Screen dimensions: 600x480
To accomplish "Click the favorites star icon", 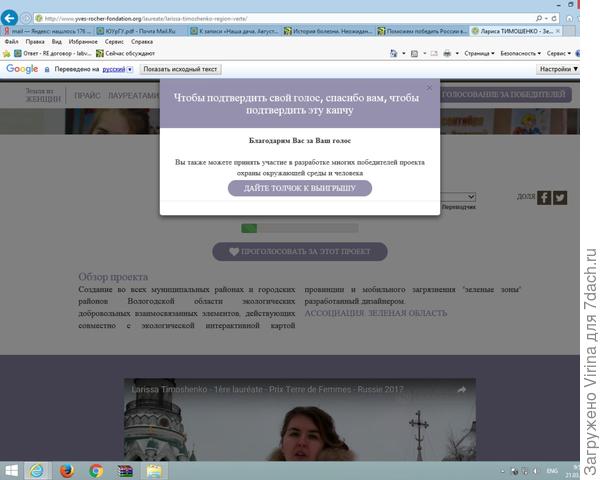I will point(7,54).
